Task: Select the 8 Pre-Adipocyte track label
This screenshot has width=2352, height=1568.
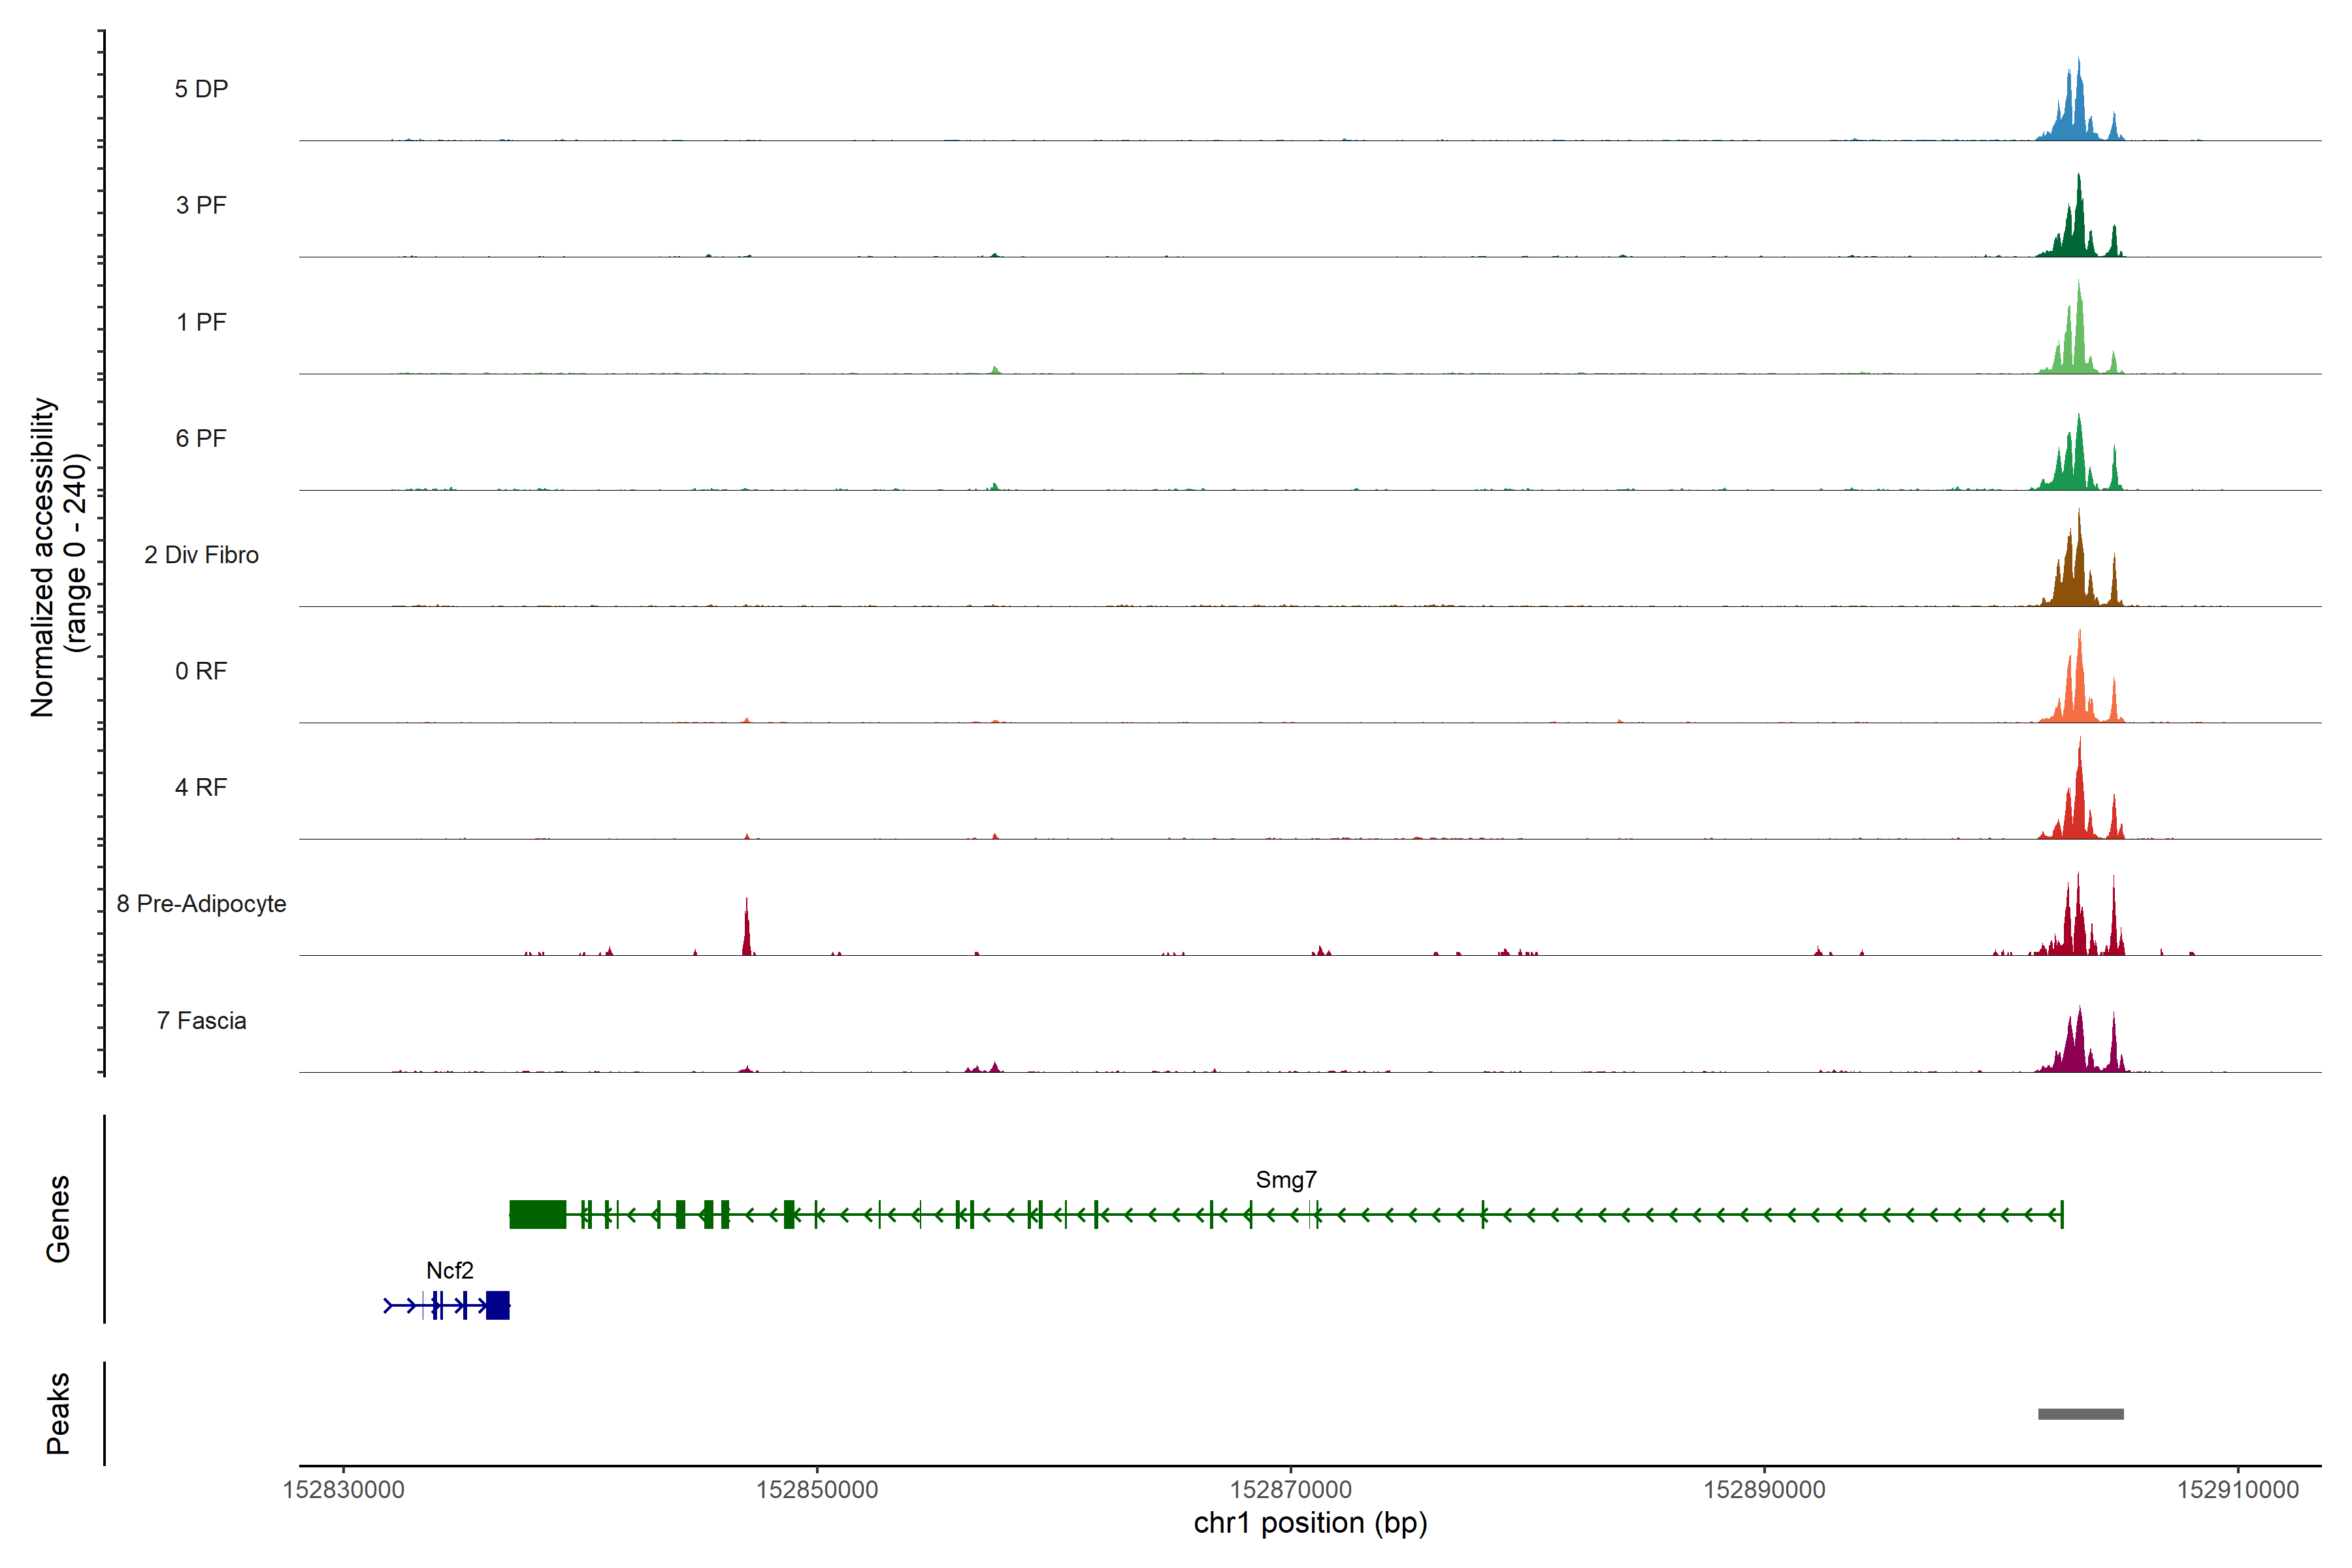Action: (x=201, y=904)
